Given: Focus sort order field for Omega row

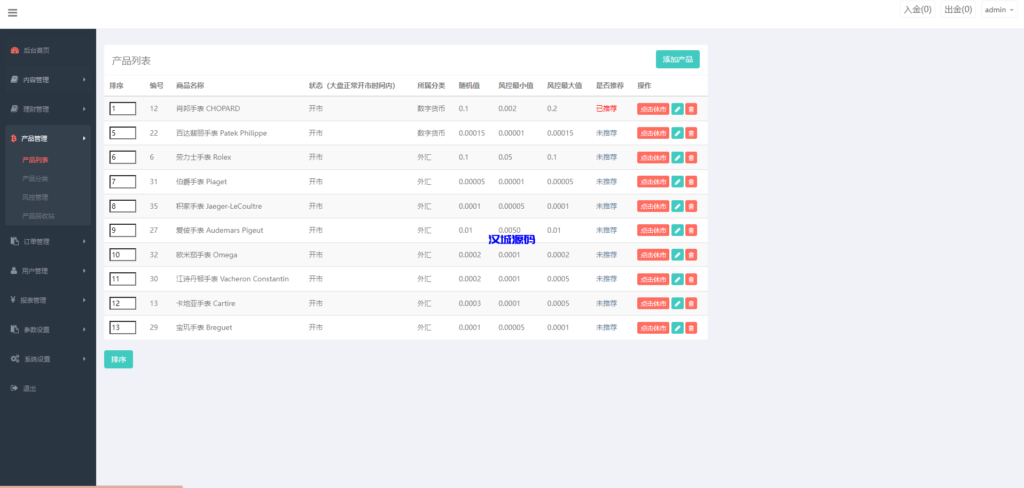Looking at the screenshot, I should coord(123,255).
